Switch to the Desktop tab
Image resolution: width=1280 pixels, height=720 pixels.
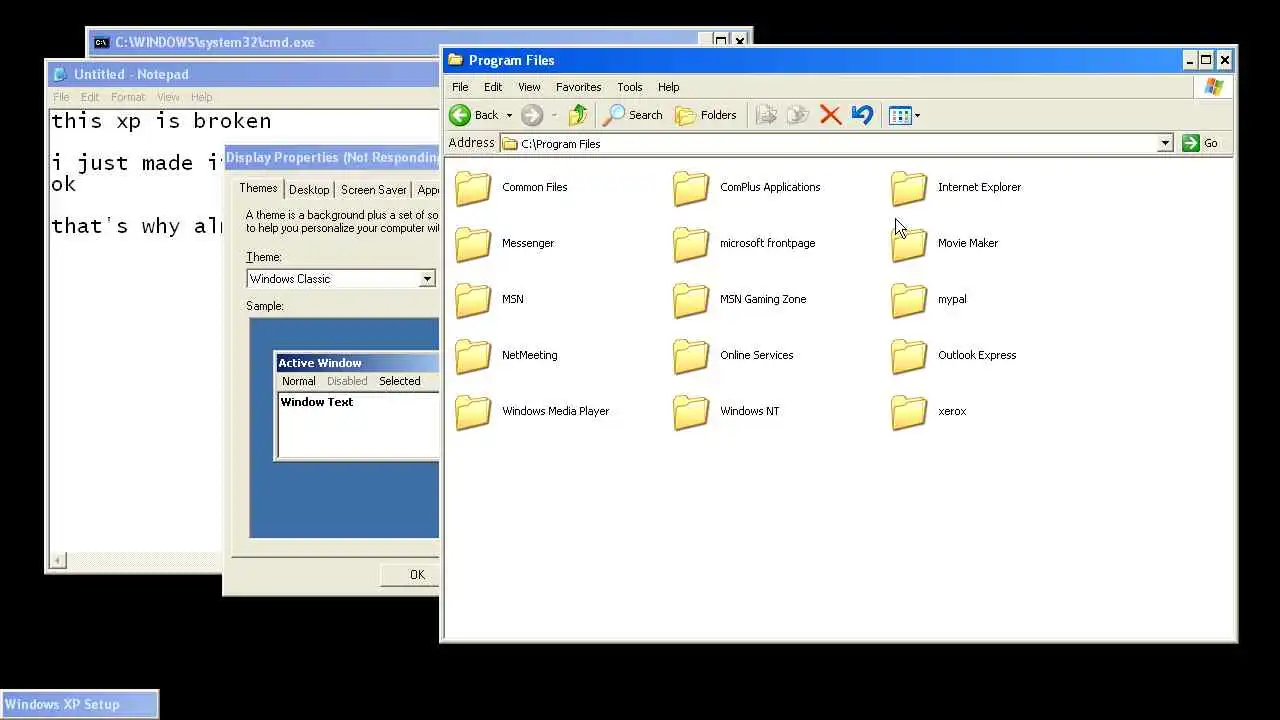309,190
